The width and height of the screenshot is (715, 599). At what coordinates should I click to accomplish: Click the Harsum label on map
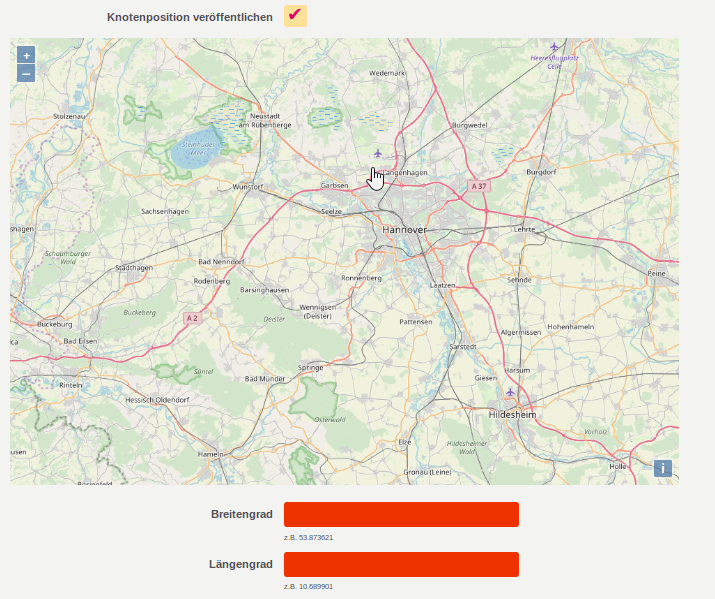(x=517, y=370)
